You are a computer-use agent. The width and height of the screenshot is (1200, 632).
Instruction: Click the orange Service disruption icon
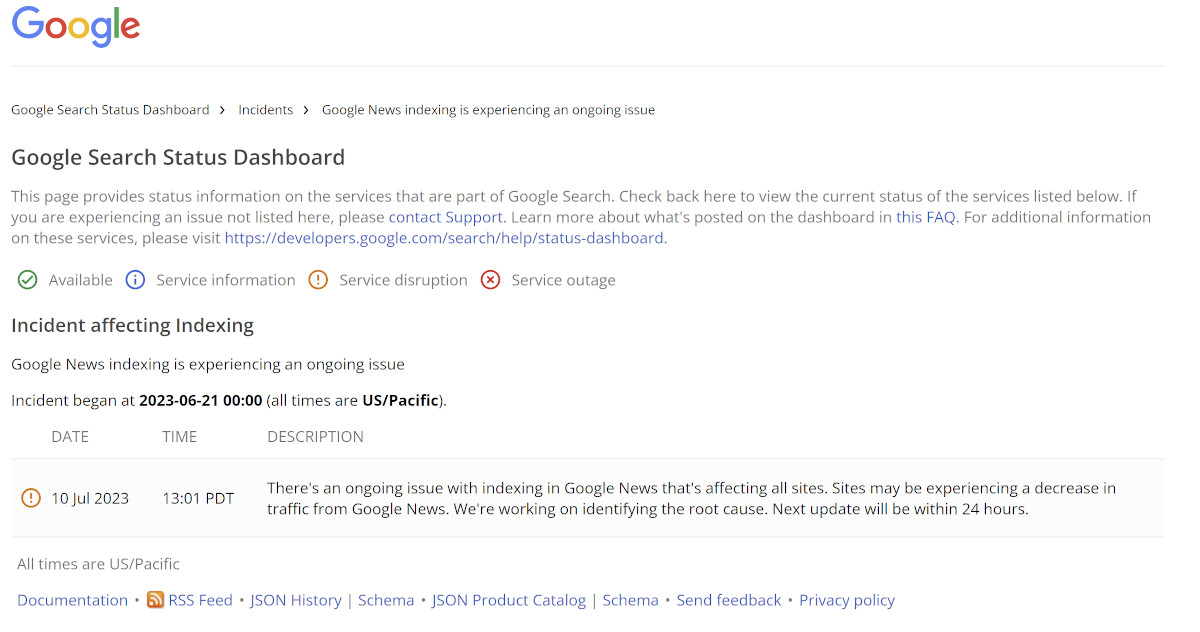pyautogui.click(x=318, y=280)
